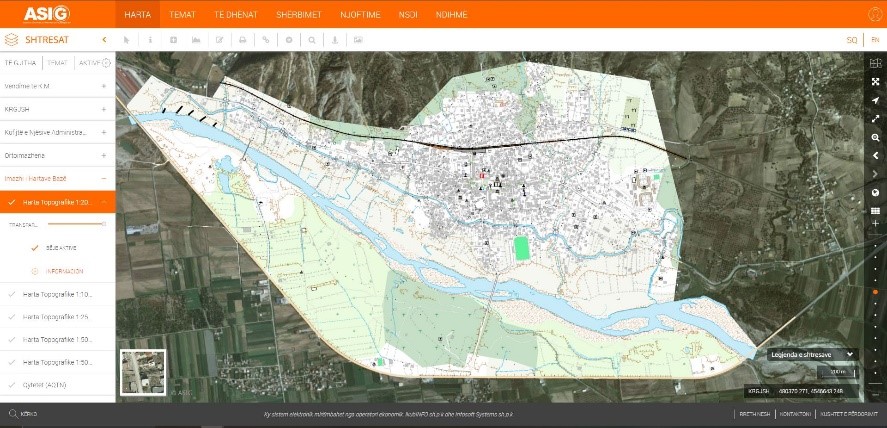Toggle the Qytetet (ASIG) layer checkmark
The width and height of the screenshot is (887, 428).
tap(12, 384)
